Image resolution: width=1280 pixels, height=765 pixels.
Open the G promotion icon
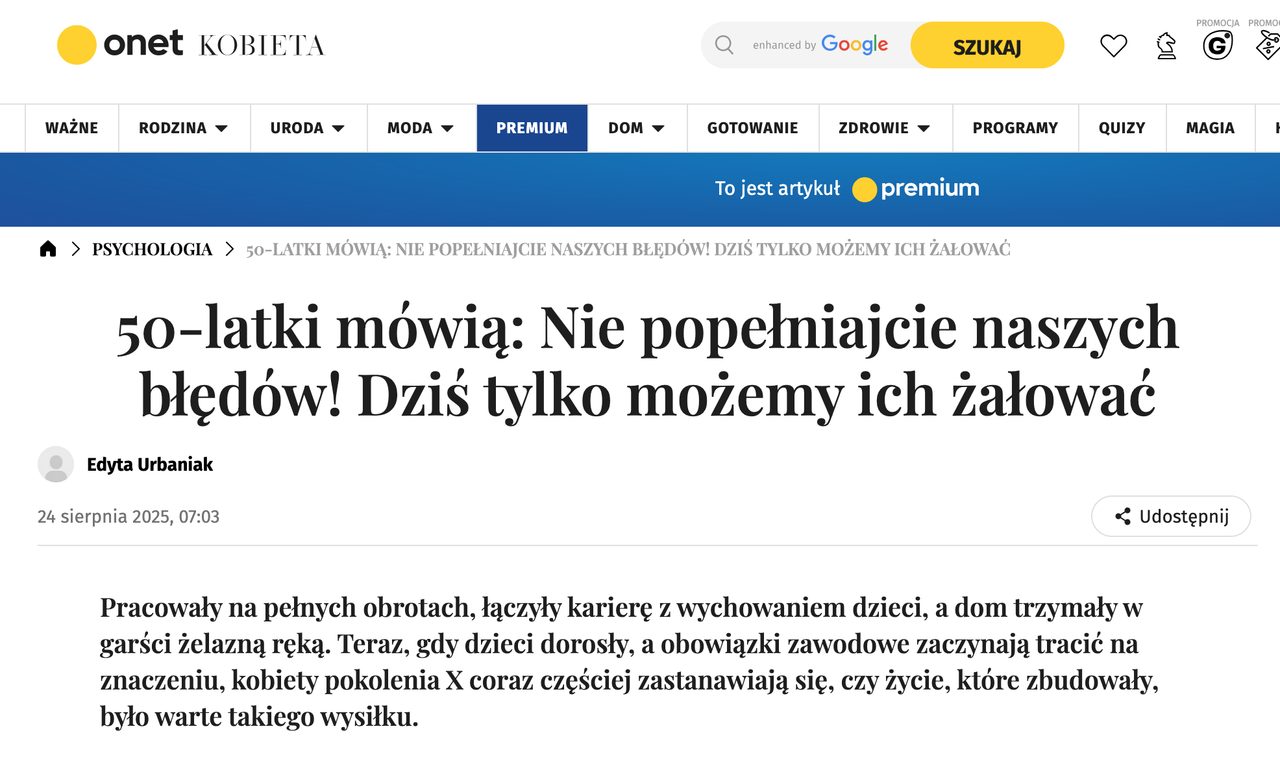pos(1217,44)
